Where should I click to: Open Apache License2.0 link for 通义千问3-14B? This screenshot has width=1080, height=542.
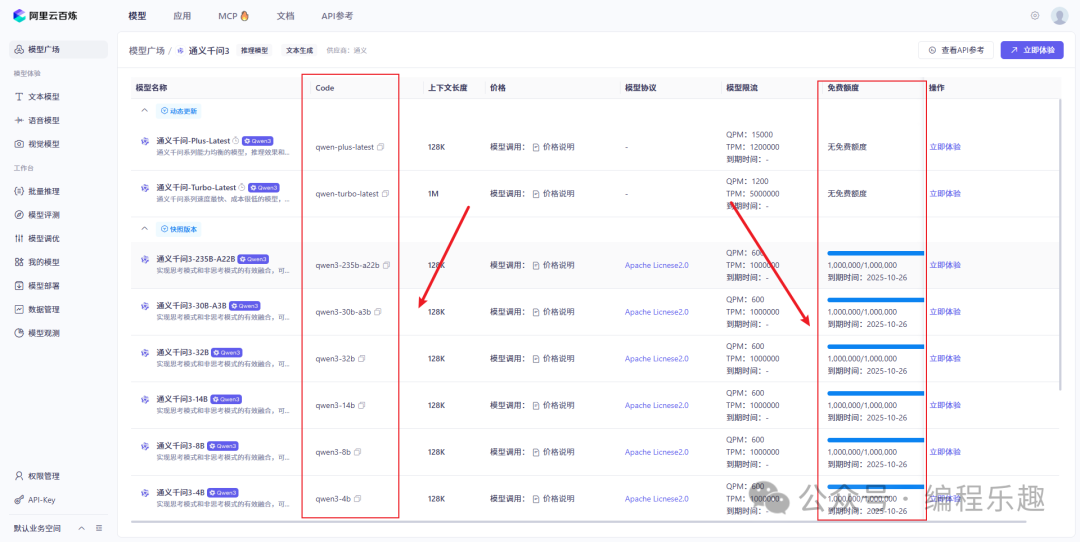[x=656, y=406]
